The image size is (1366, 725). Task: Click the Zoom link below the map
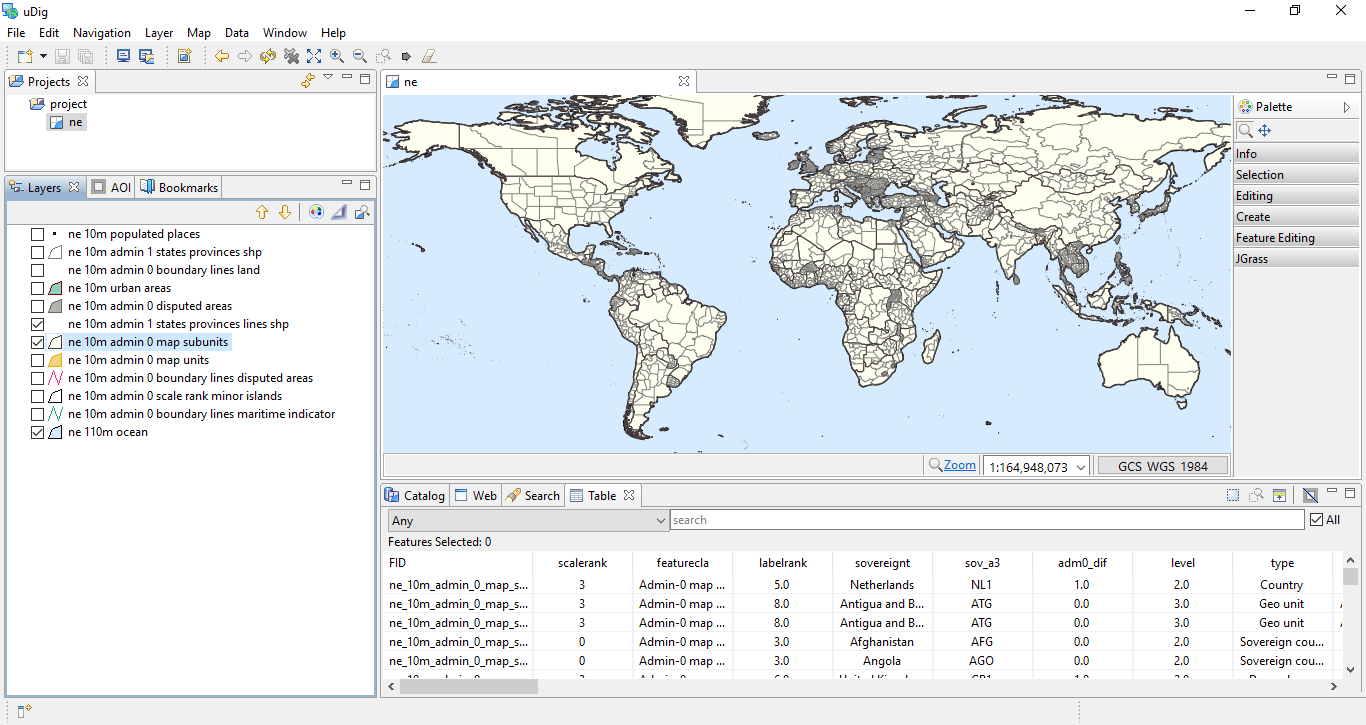[960, 465]
